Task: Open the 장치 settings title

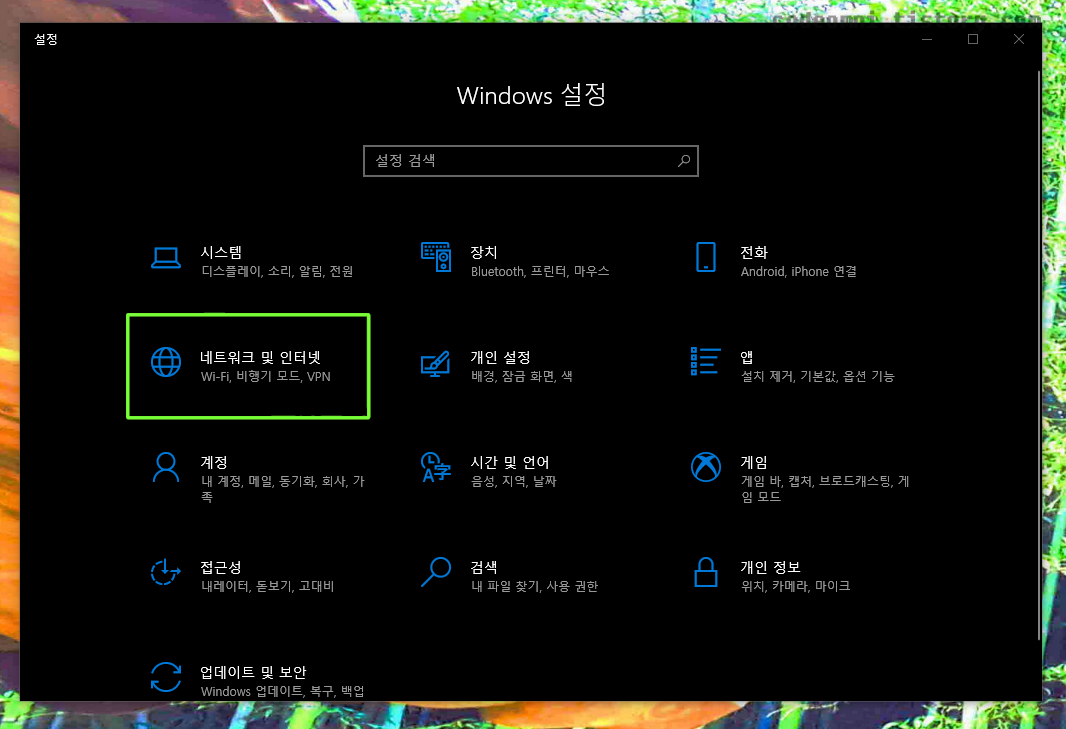Action: (484, 252)
